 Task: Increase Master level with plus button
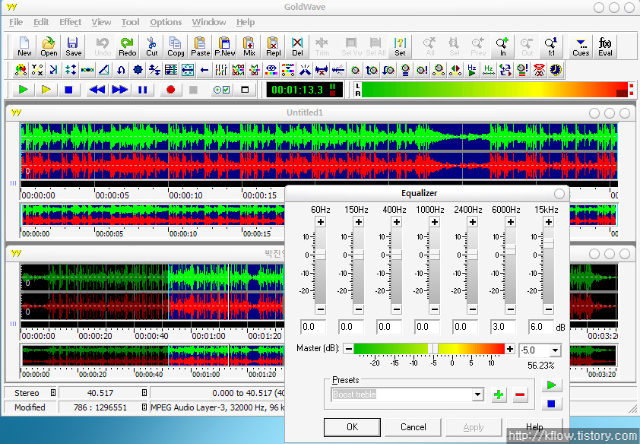[x=510, y=349]
